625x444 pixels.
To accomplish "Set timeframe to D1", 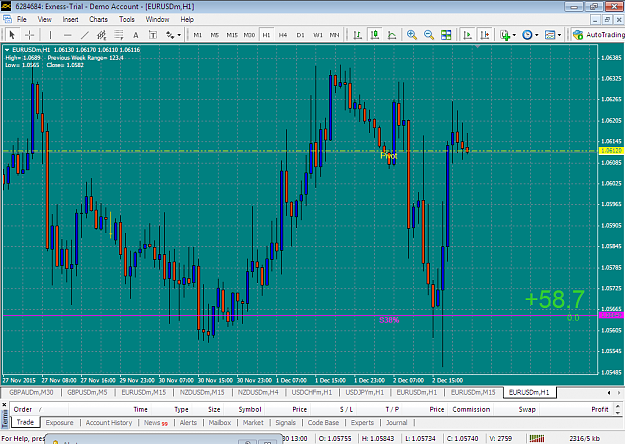I will coord(300,35).
